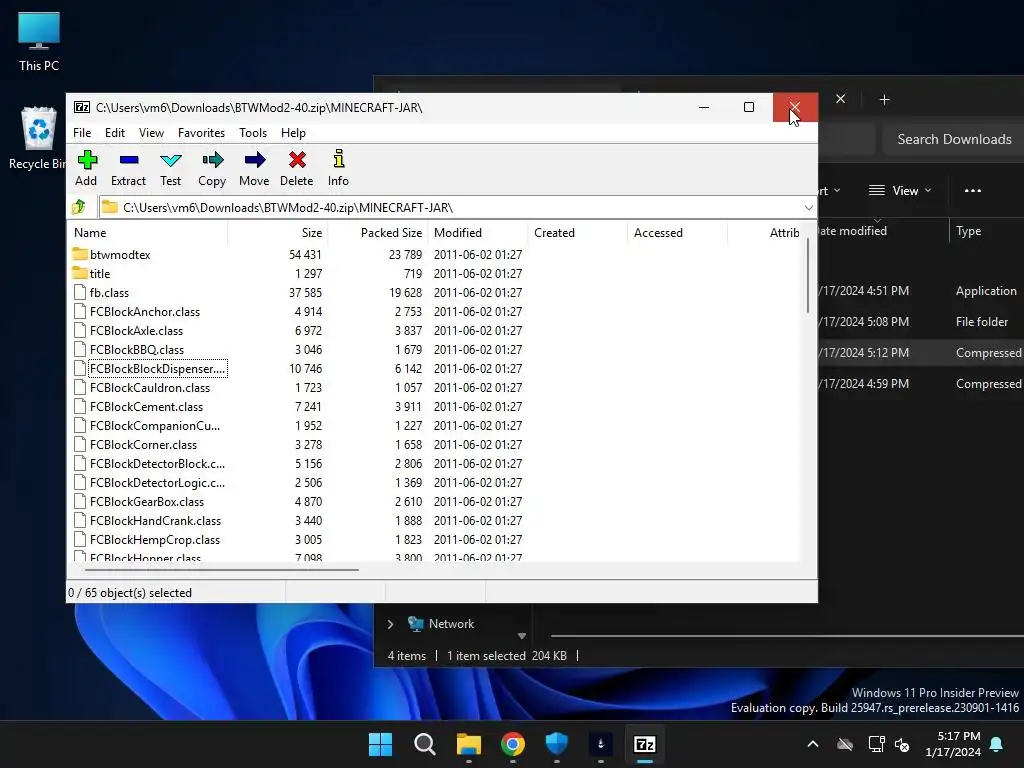The image size is (1024, 768).
Task: Select FCBlockHandCrank.class file
Action: pyautogui.click(x=155, y=520)
